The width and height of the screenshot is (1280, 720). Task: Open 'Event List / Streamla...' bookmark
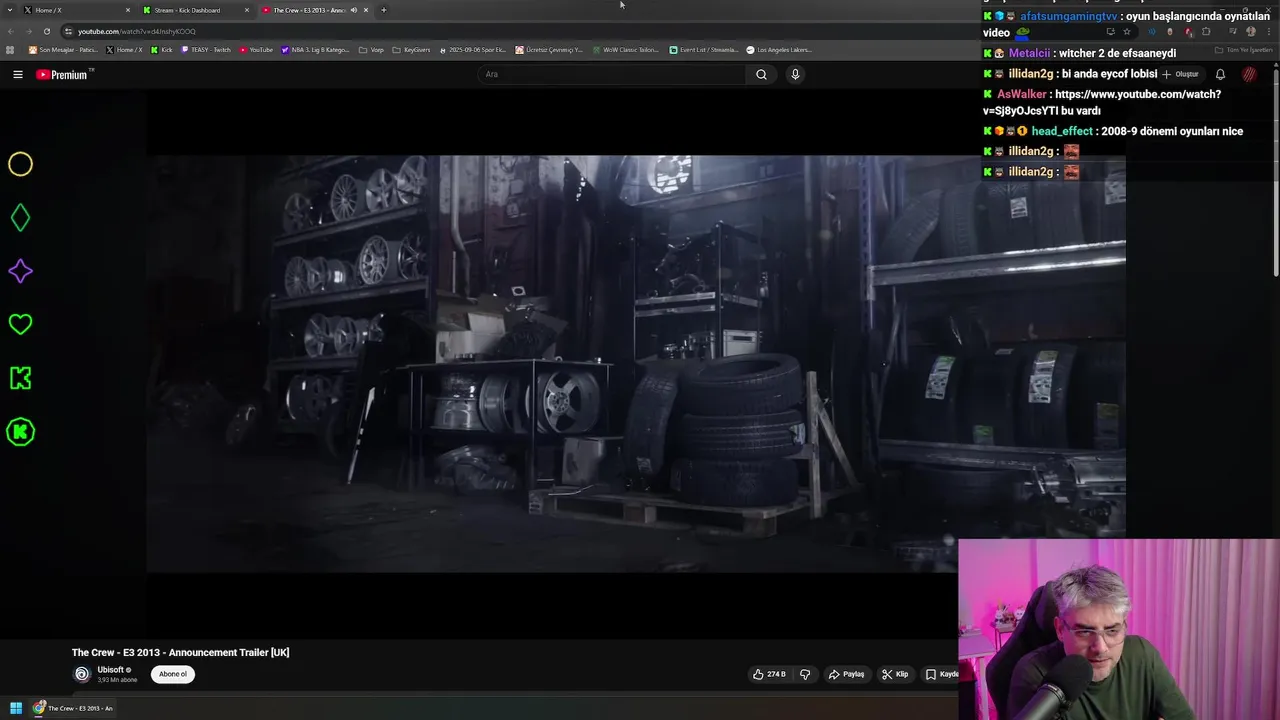(x=704, y=50)
